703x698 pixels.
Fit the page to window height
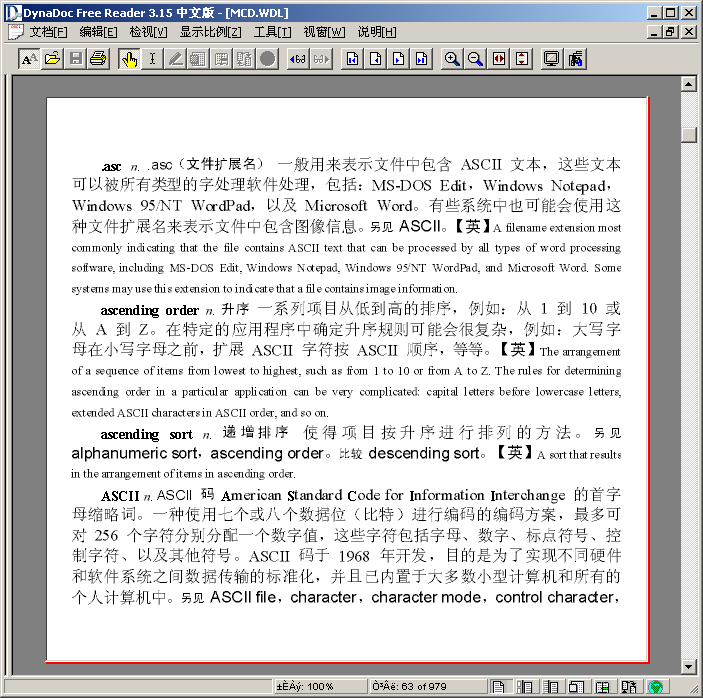coord(522,59)
